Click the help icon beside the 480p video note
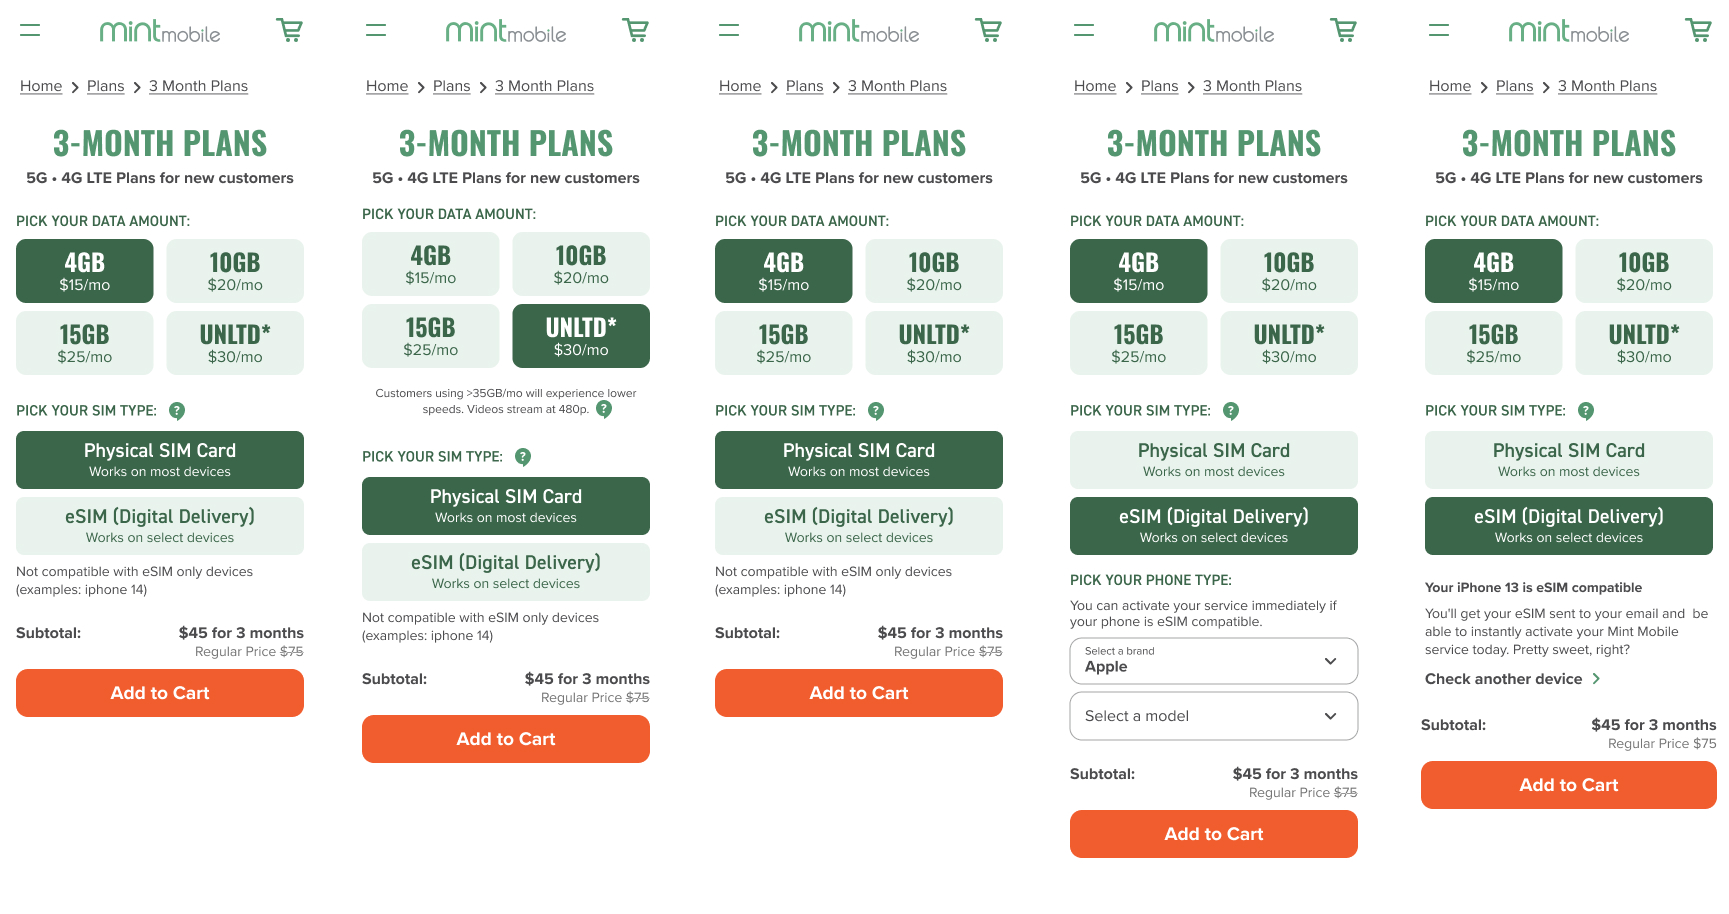The width and height of the screenshot is (1729, 914). point(604,409)
